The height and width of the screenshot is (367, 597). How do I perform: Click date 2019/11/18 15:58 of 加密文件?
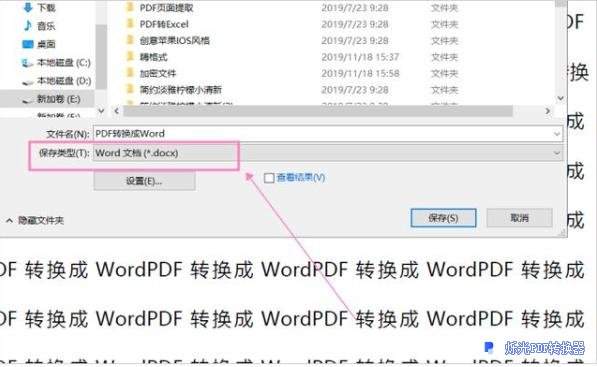coord(360,73)
